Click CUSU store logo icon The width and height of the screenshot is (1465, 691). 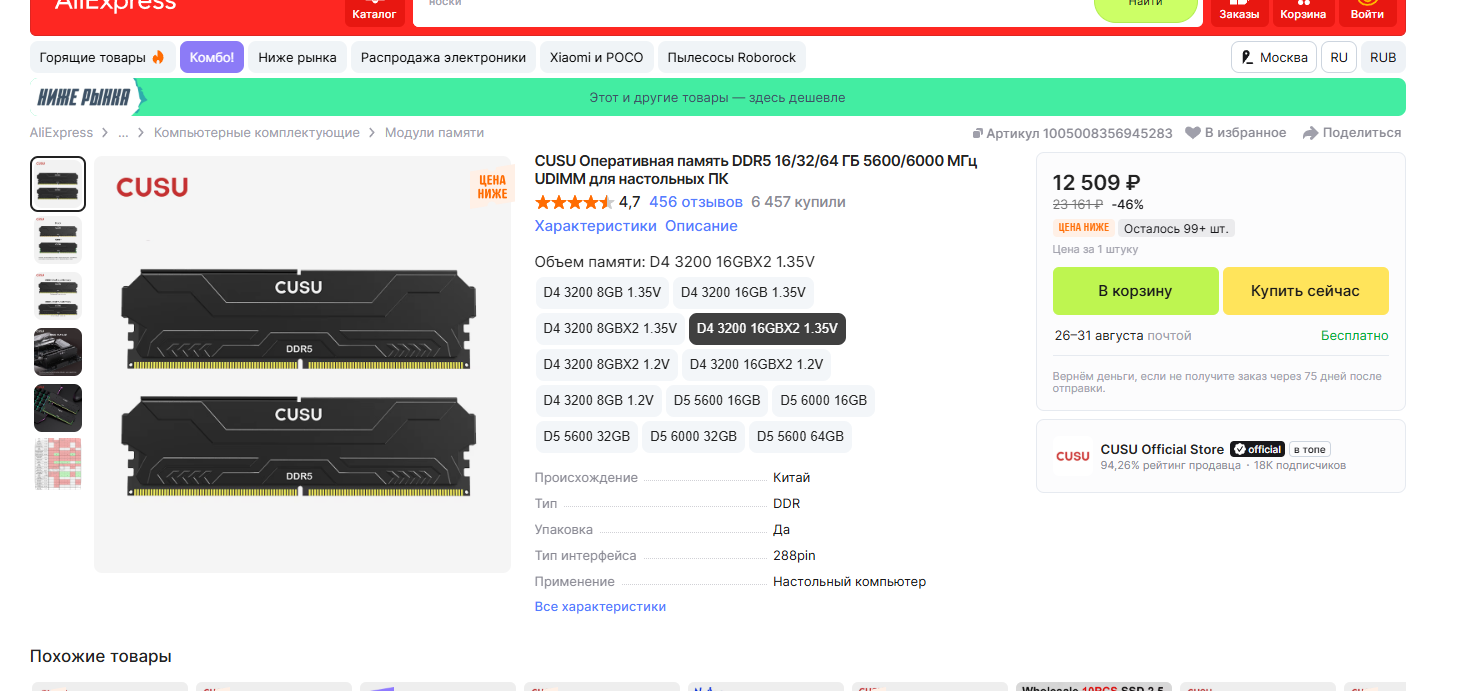tap(1073, 456)
